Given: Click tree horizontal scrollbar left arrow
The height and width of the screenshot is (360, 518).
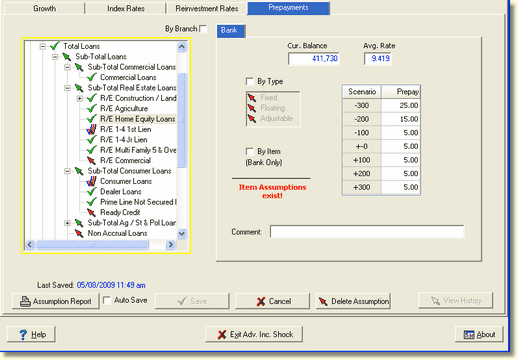Looking at the screenshot, I should (30, 245).
